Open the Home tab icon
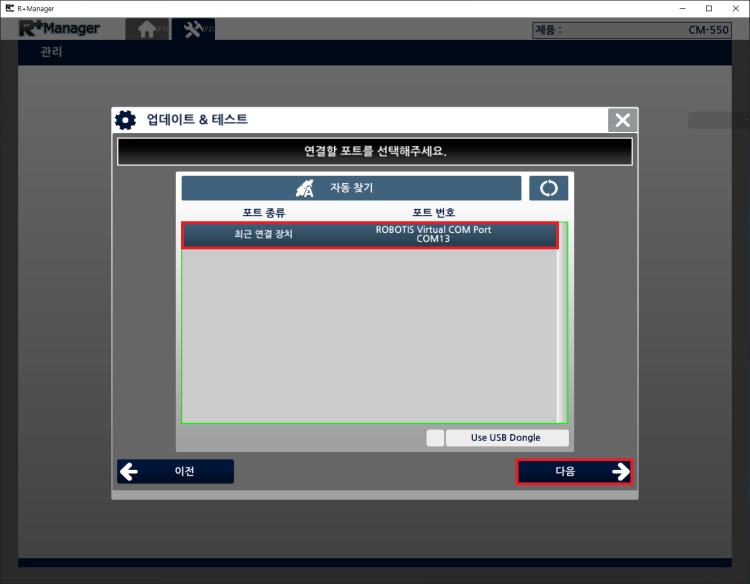750x584 pixels. [147, 29]
